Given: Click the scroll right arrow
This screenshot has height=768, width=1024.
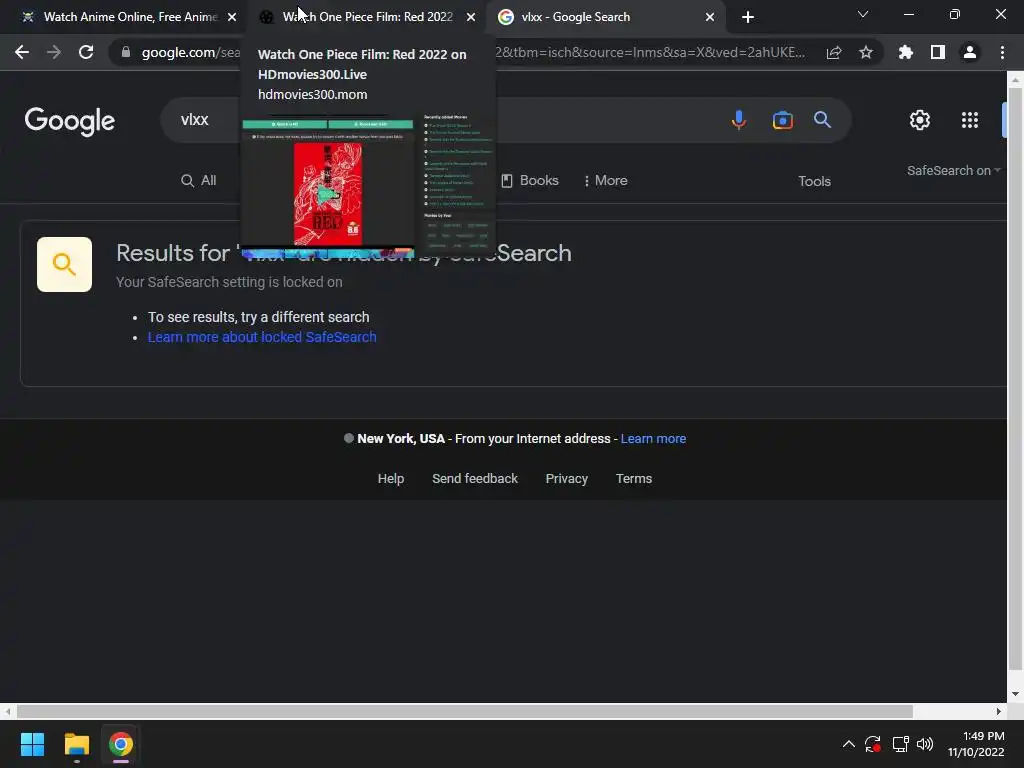Looking at the screenshot, I should tap(999, 711).
